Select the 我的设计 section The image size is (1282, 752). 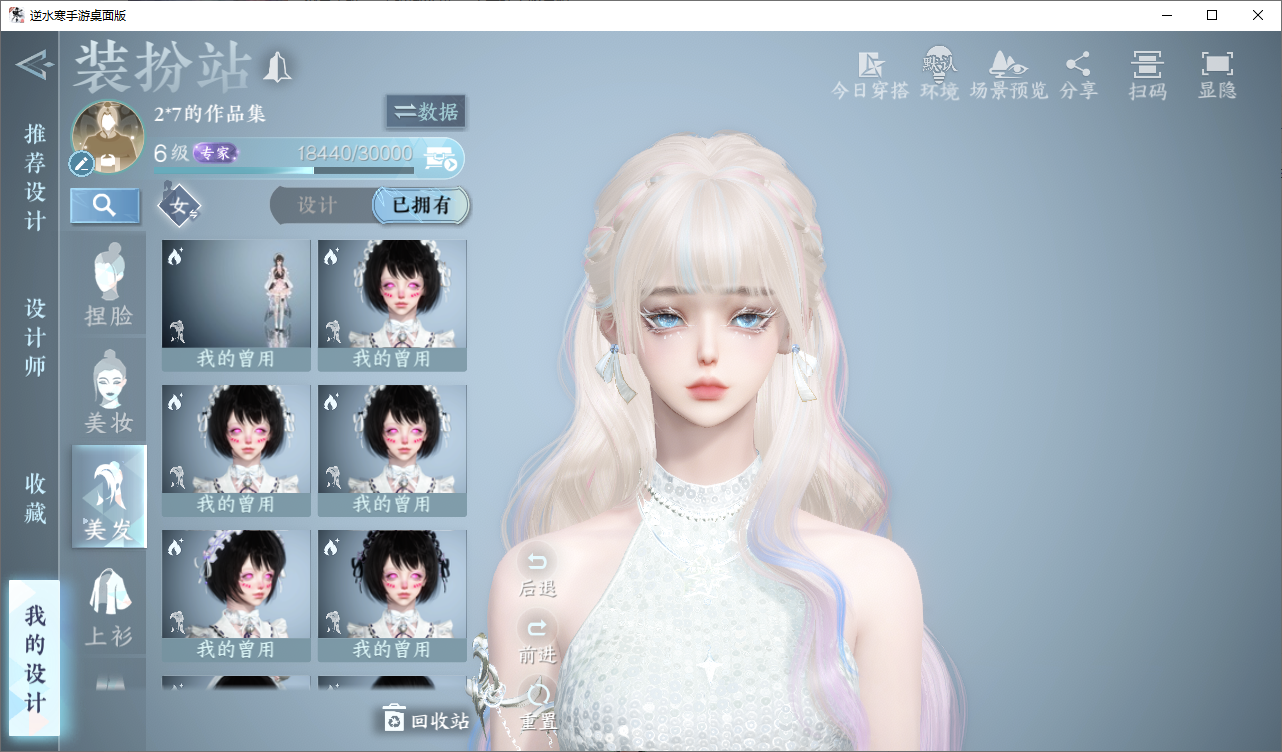click(x=35, y=657)
